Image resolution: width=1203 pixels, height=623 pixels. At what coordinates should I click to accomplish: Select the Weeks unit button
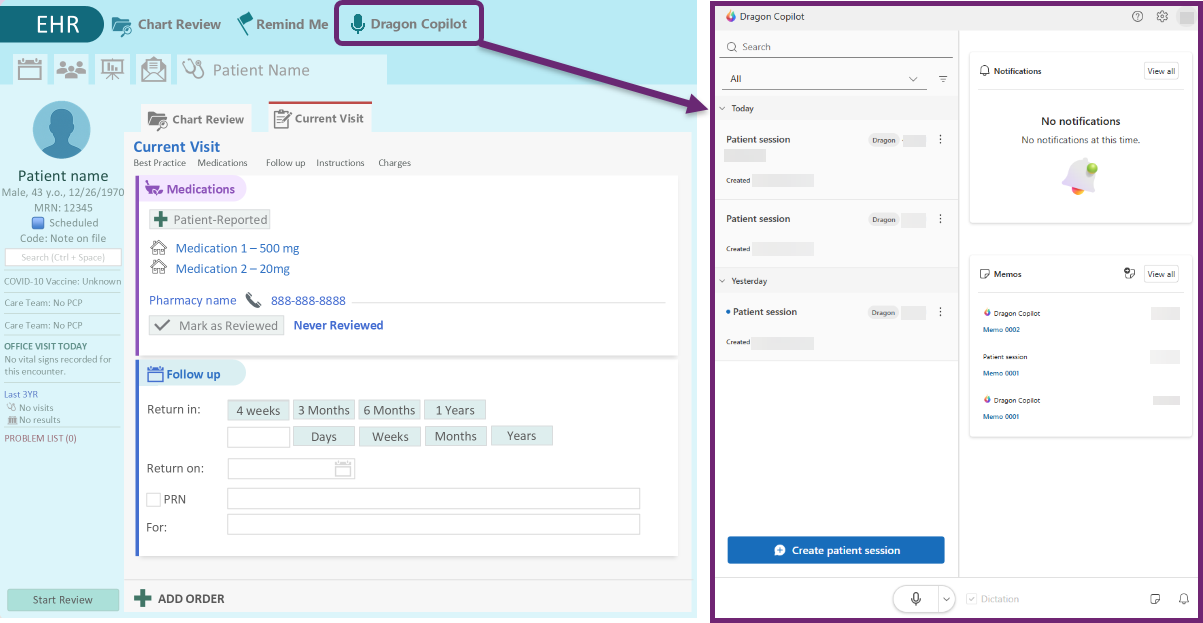[390, 436]
